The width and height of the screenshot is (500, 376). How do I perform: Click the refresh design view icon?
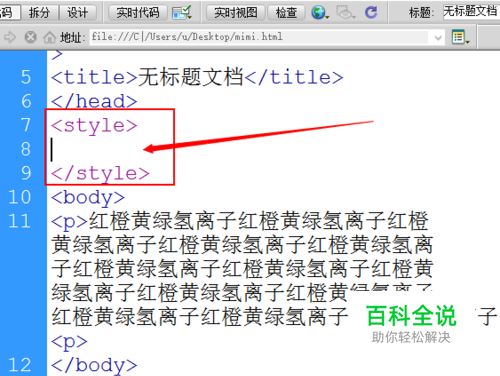click(x=371, y=13)
